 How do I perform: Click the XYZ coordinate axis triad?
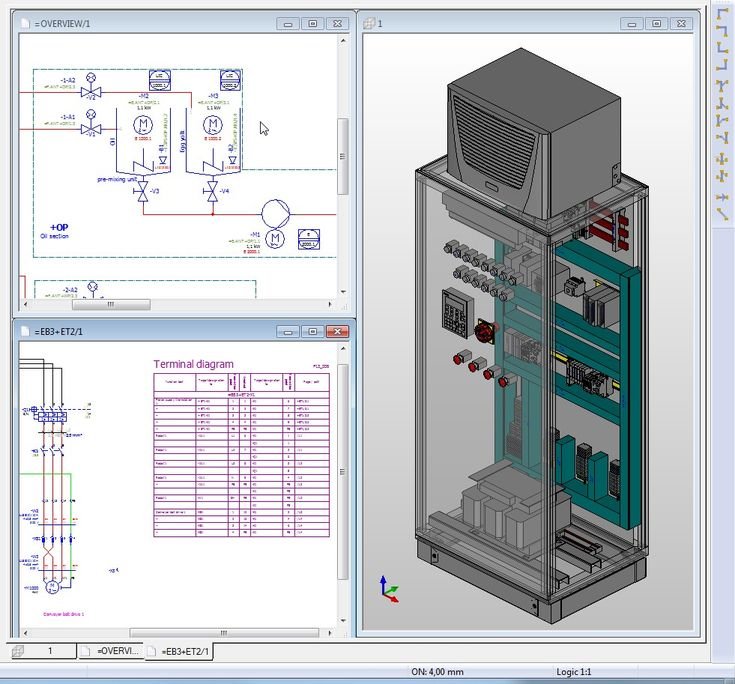(x=389, y=589)
